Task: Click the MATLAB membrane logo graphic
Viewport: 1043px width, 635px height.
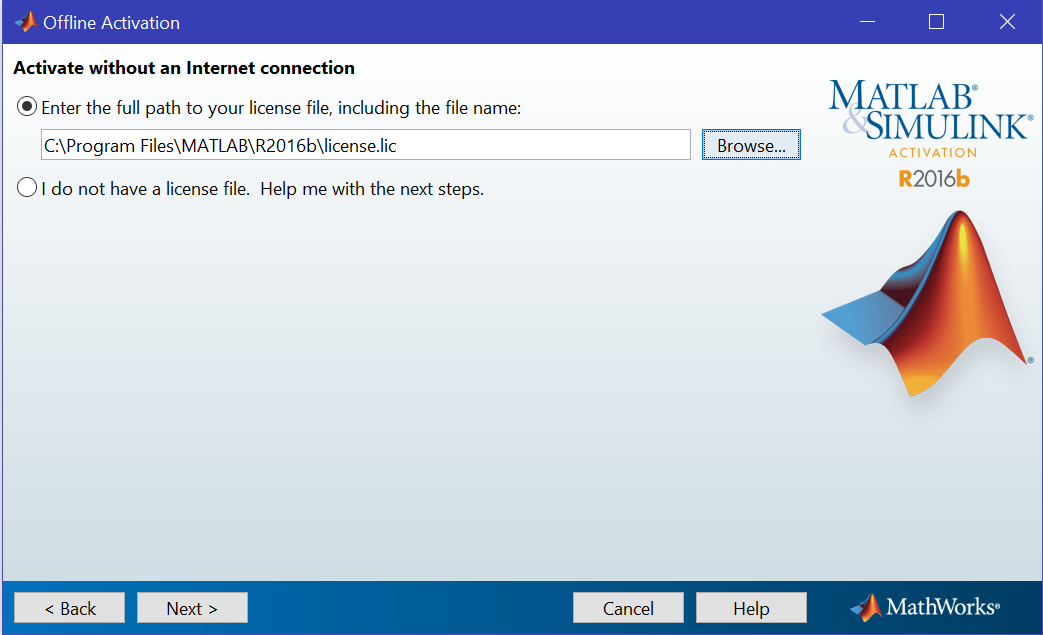Action: (x=927, y=303)
